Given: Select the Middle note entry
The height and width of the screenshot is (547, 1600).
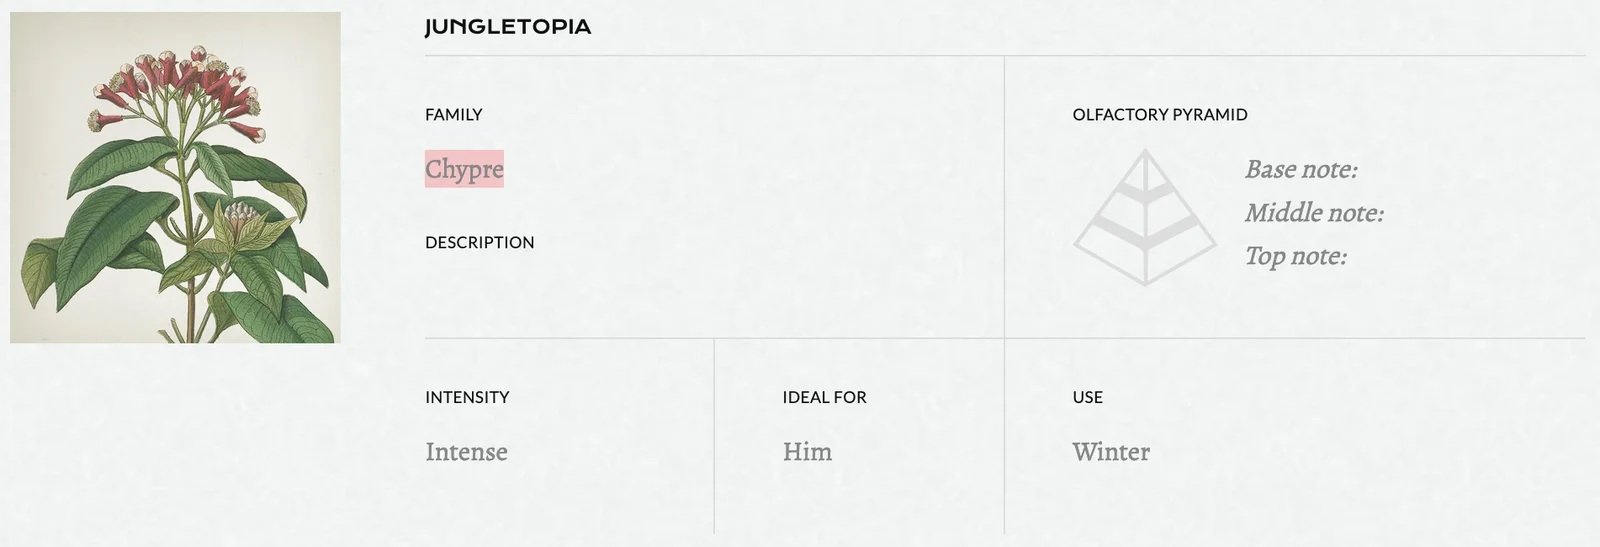Looking at the screenshot, I should (x=1313, y=213).
